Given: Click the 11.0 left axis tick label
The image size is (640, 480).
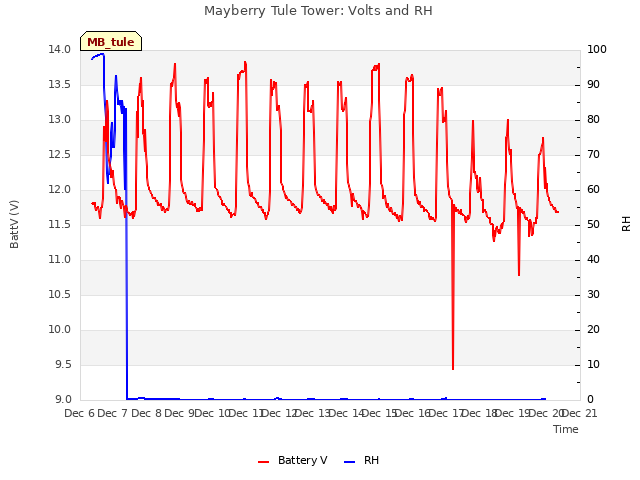Looking at the screenshot, I should coord(60,260).
